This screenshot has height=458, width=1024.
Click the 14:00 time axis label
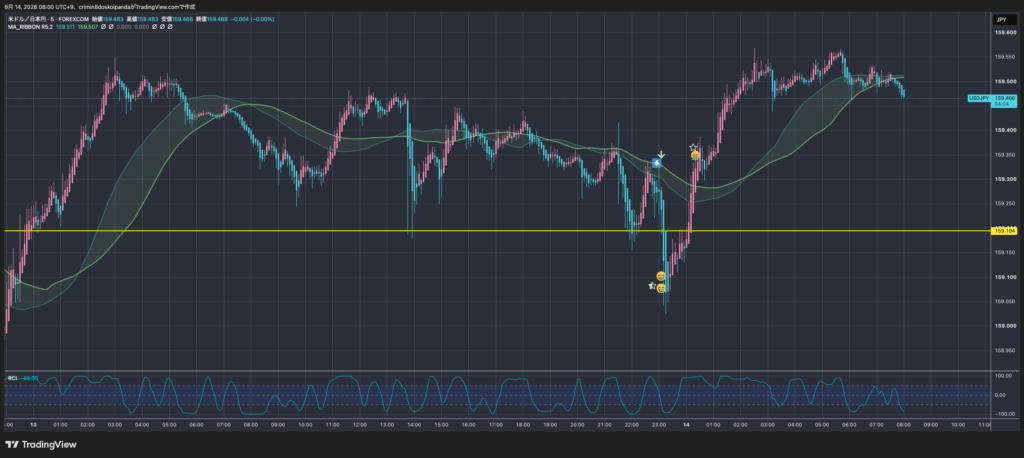pos(414,425)
